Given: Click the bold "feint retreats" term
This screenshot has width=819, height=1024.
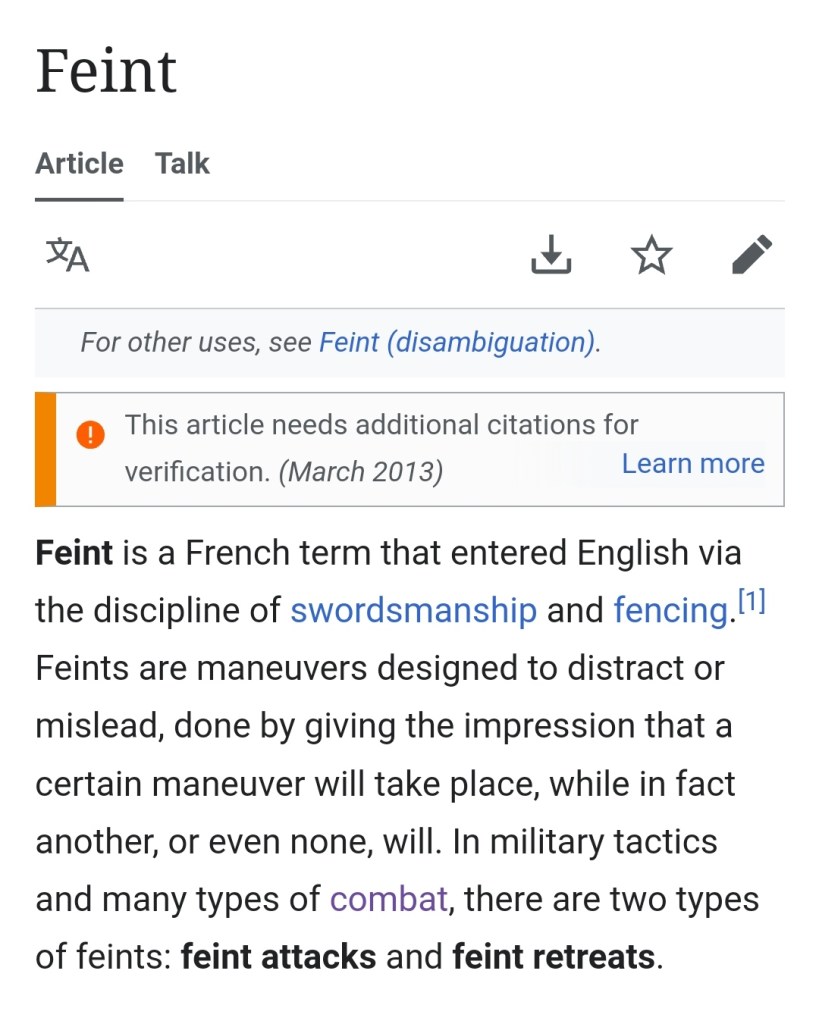Looking at the screenshot, I should [x=553, y=957].
